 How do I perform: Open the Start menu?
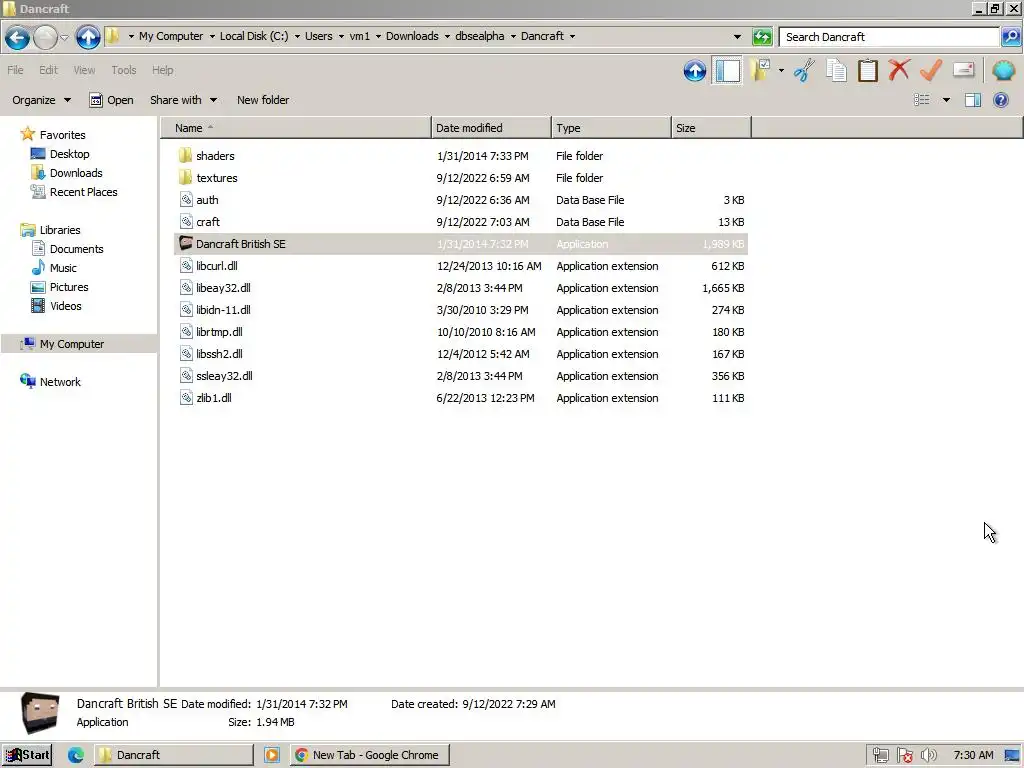coord(27,755)
